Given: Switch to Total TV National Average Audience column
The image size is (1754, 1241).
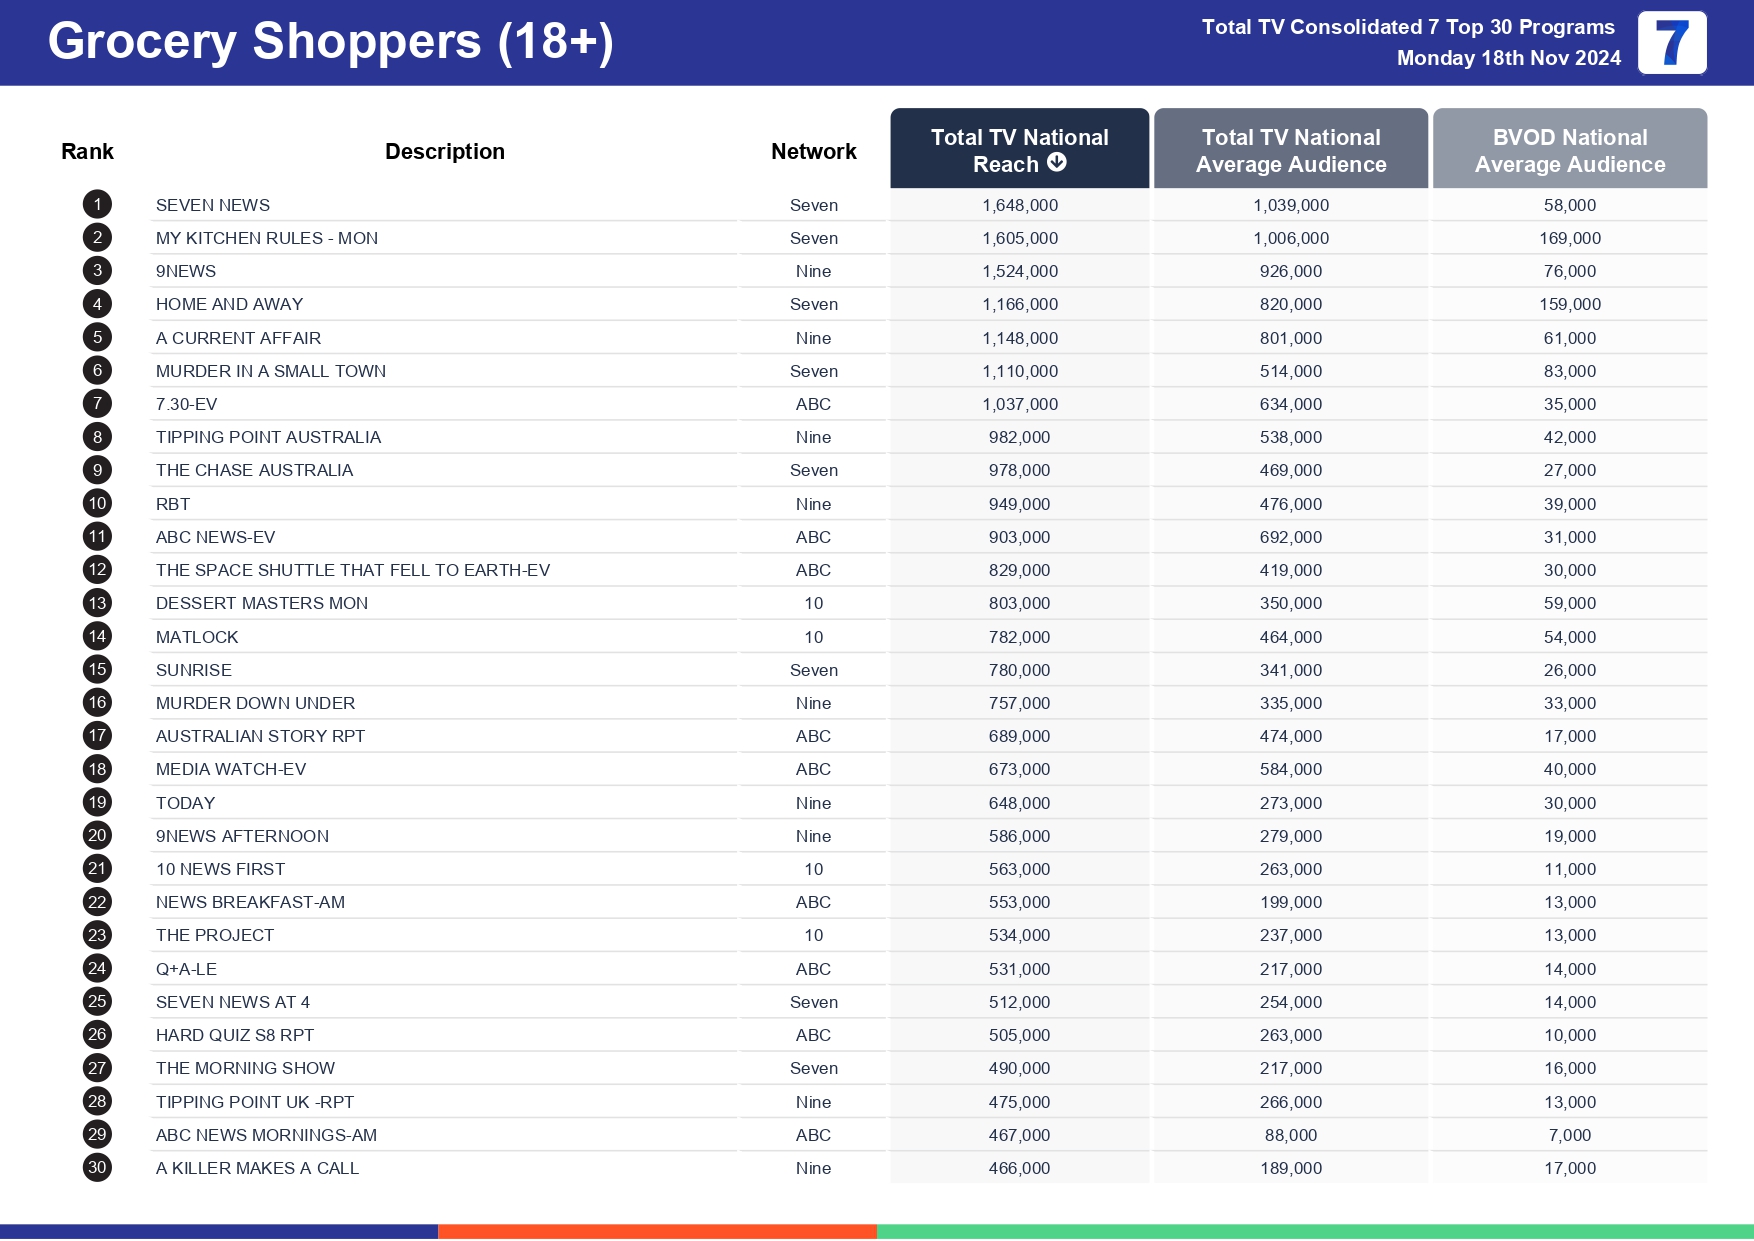Looking at the screenshot, I should click(x=1290, y=150).
